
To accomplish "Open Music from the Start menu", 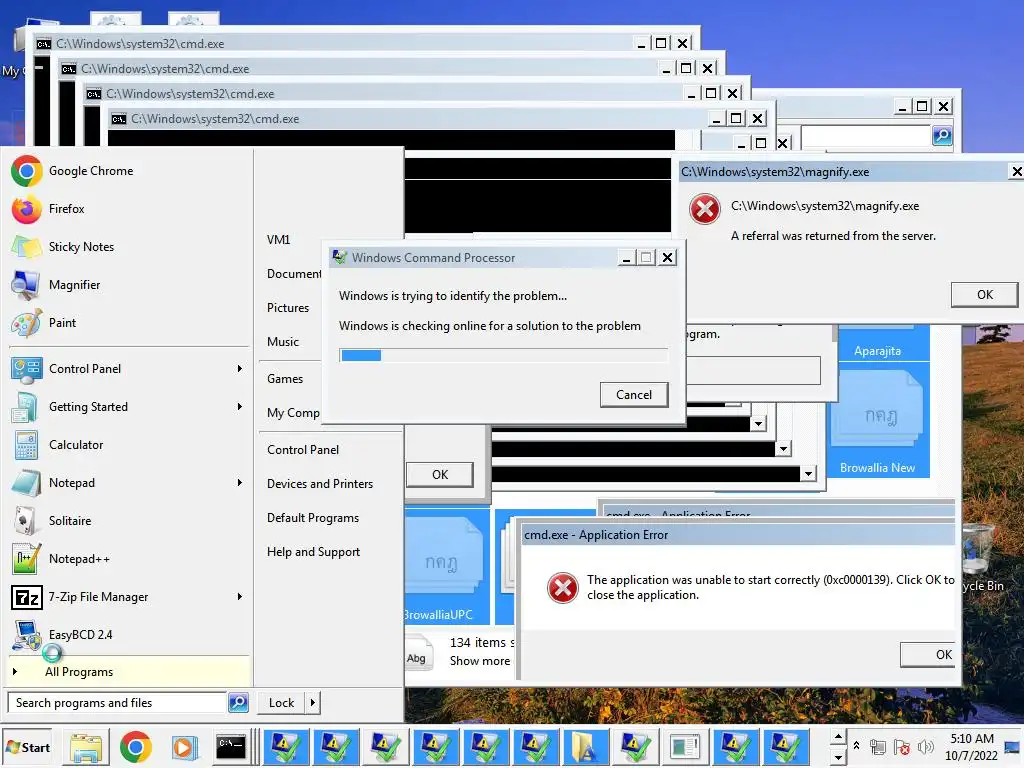I will coord(283,342).
